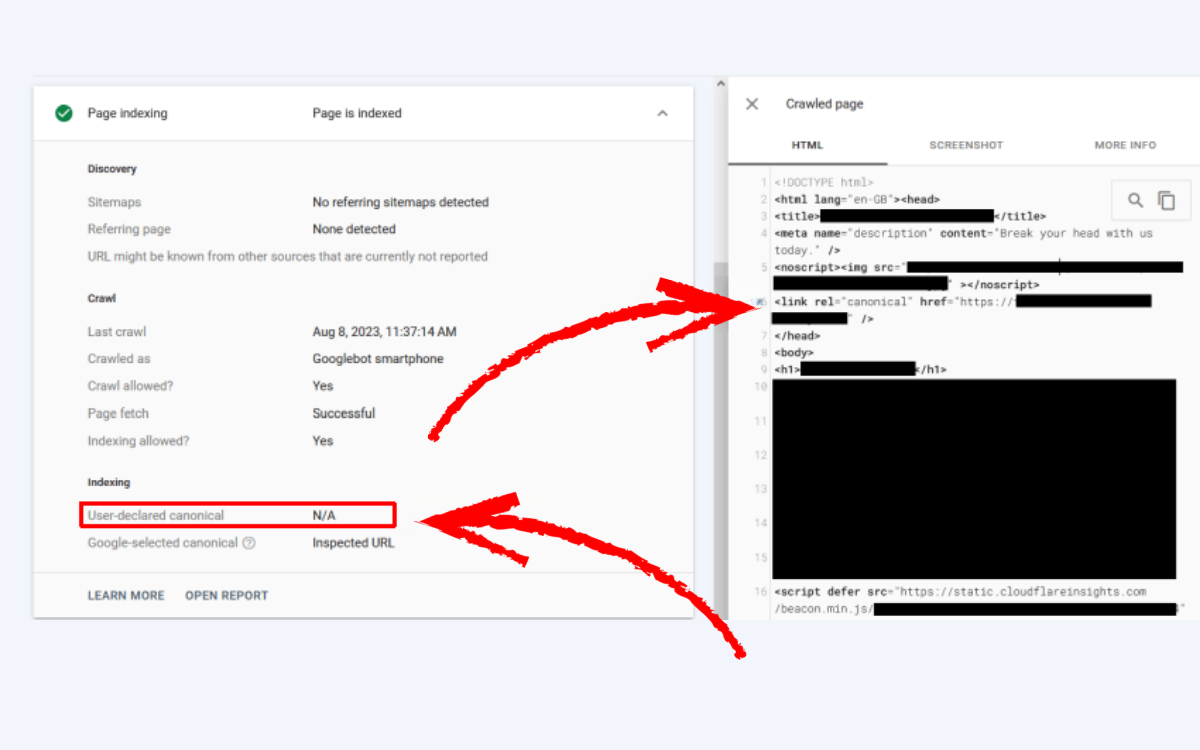Viewport: 1200px width, 750px height.
Task: Click the 'Page is indexed' status text
Action: (357, 114)
